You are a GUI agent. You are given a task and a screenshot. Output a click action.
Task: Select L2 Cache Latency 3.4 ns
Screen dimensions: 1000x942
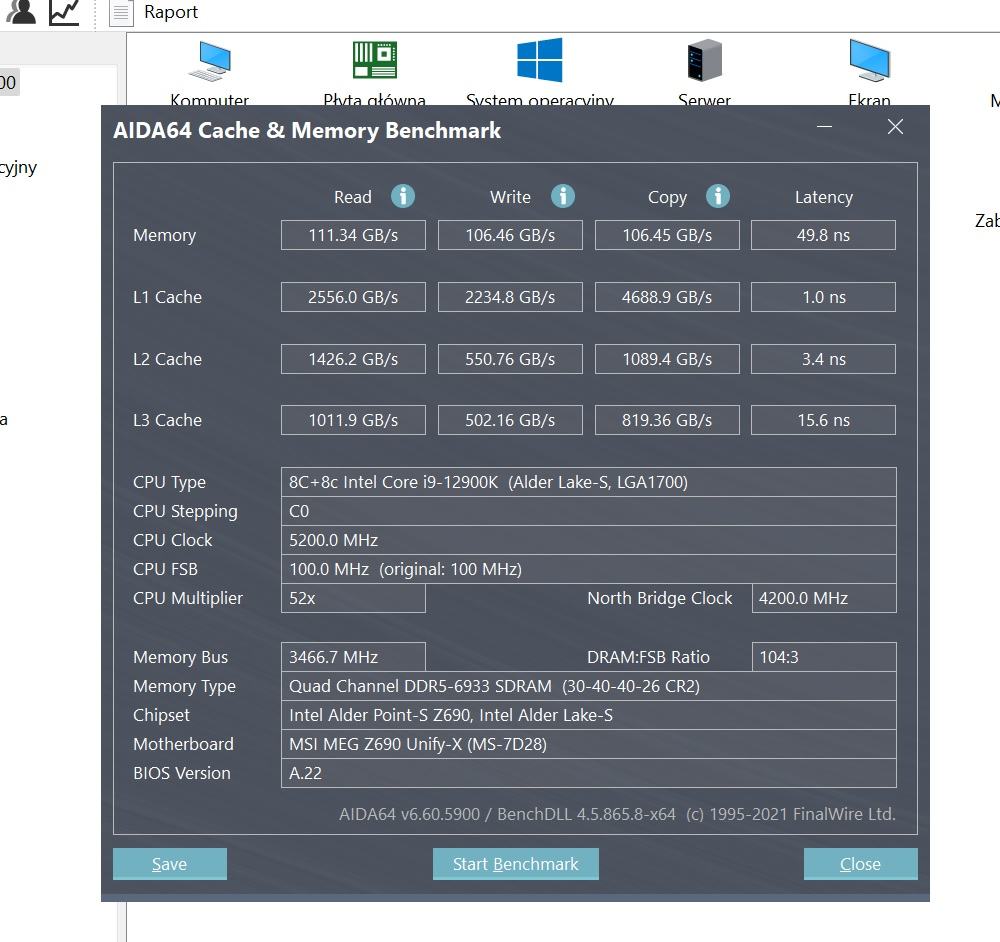(823, 359)
